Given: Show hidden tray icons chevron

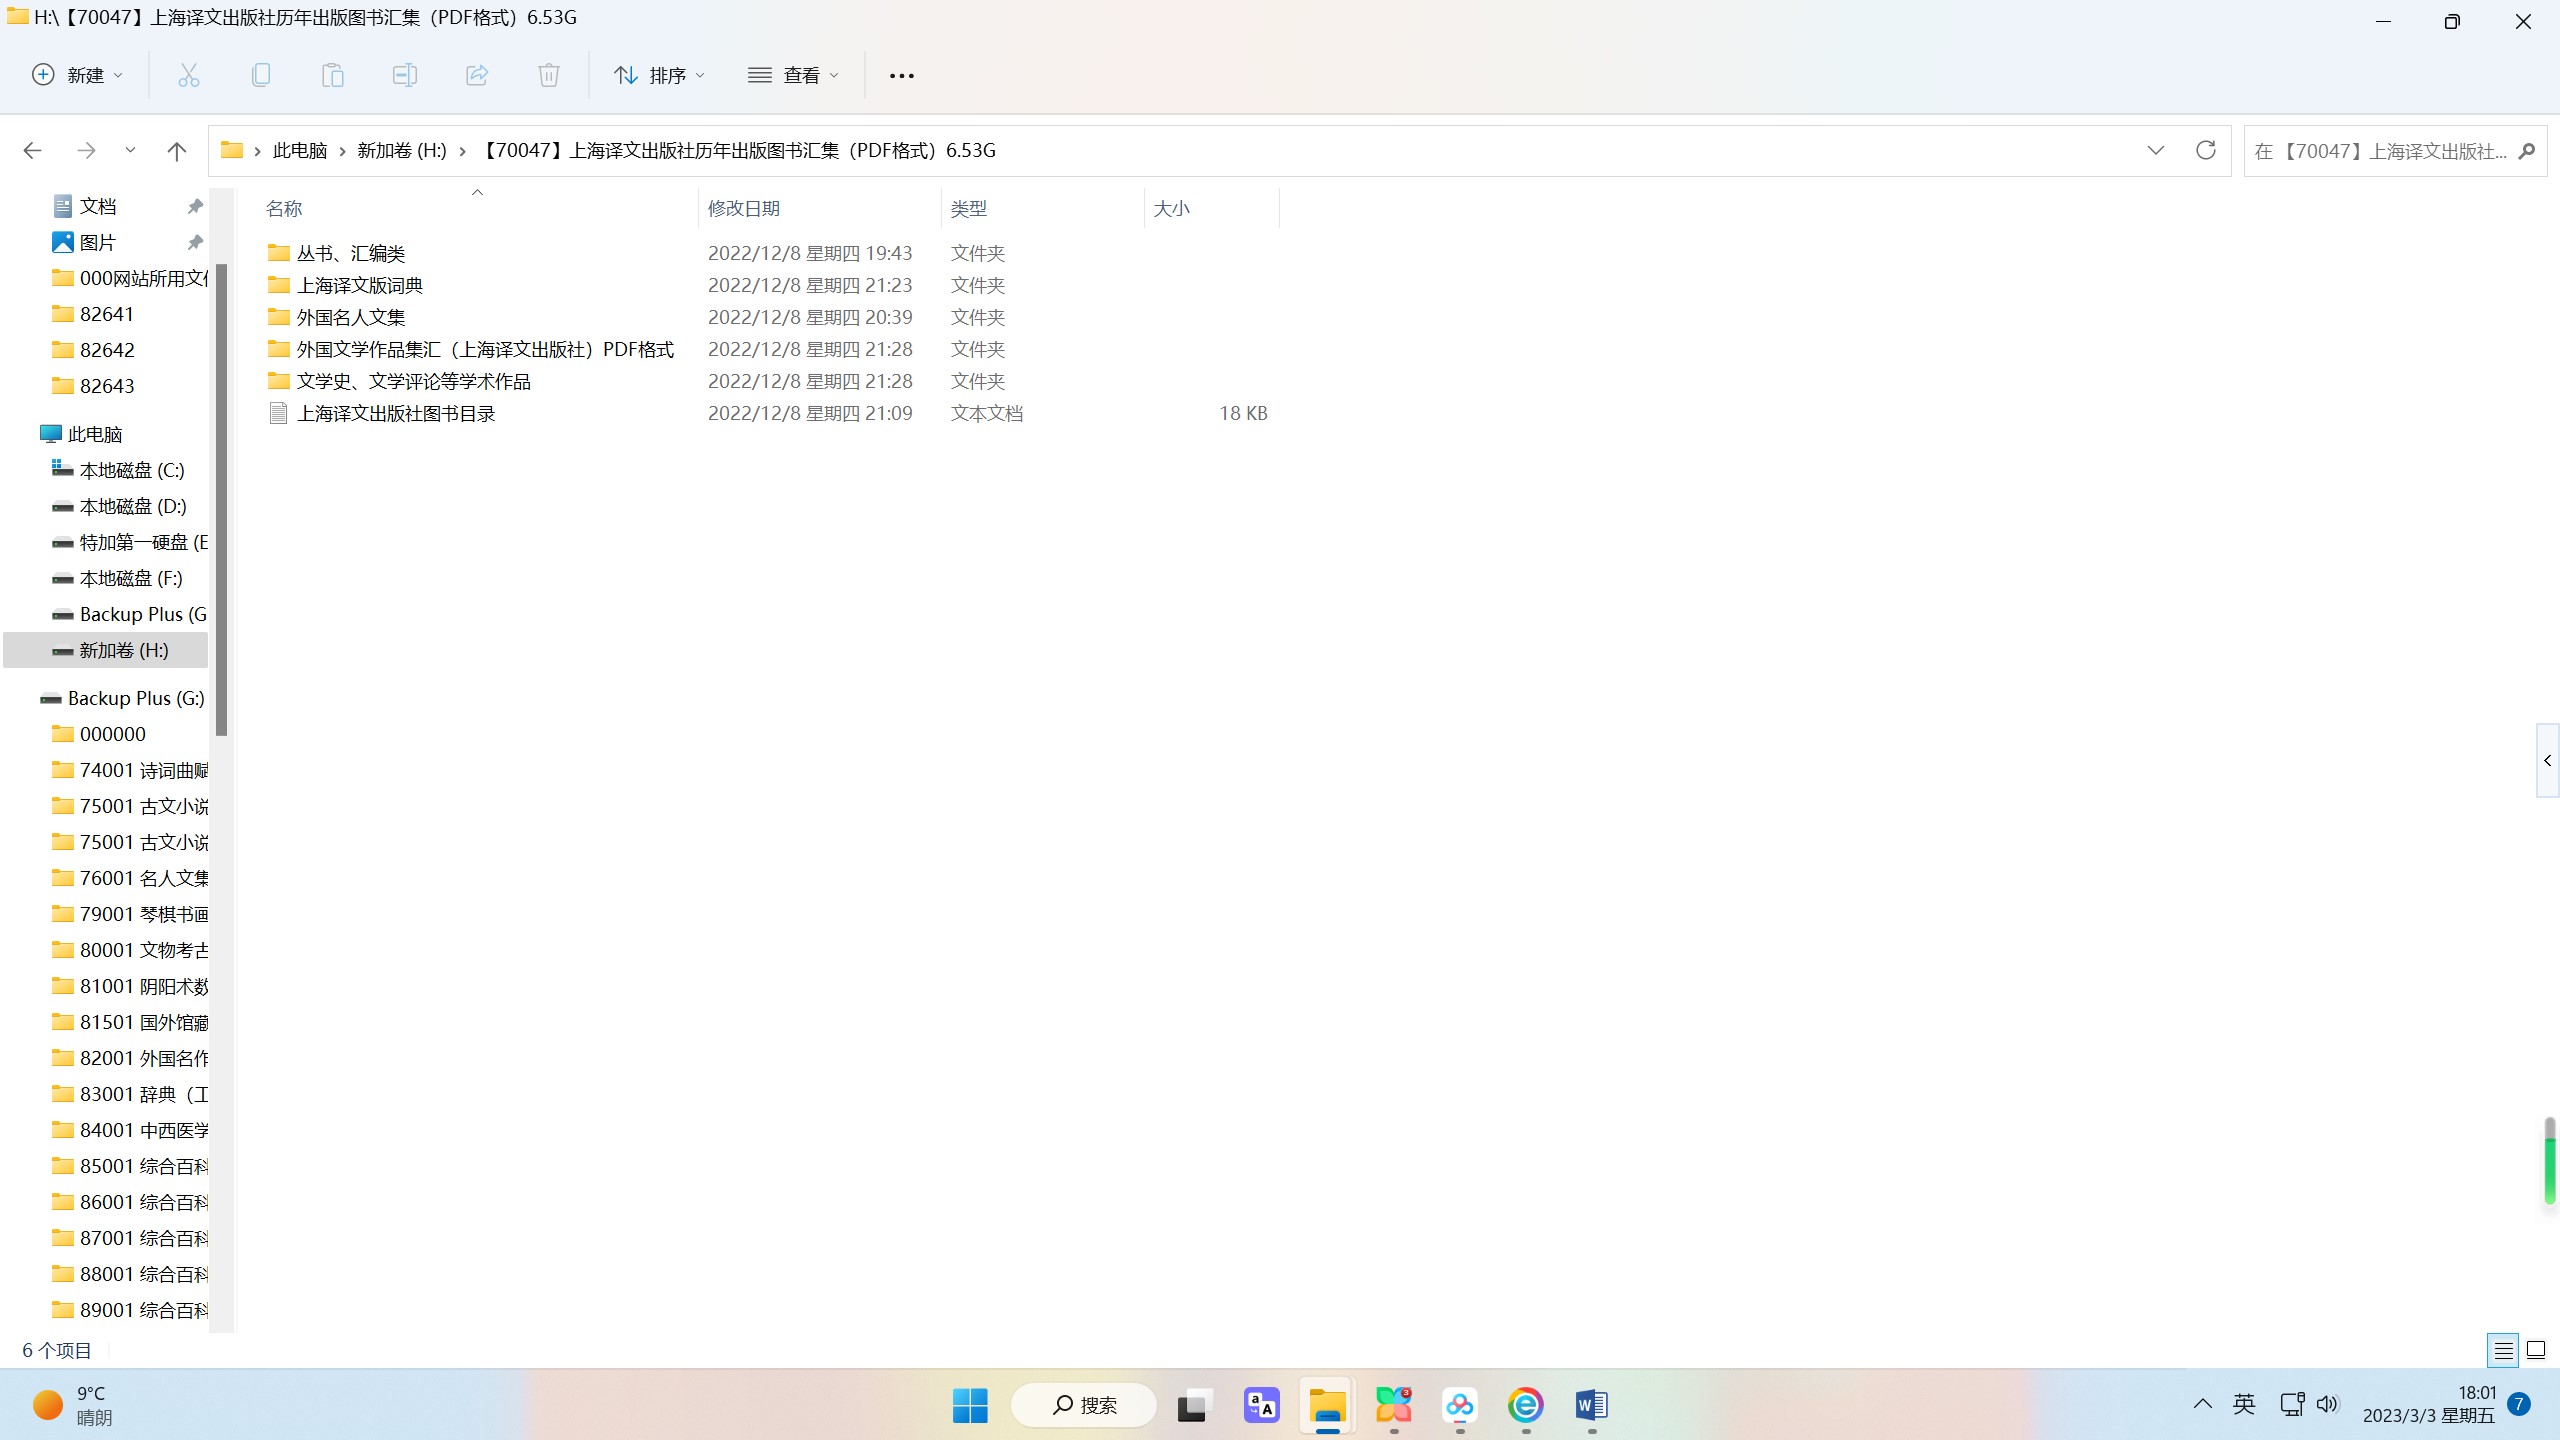Looking at the screenshot, I should [x=2202, y=1404].
